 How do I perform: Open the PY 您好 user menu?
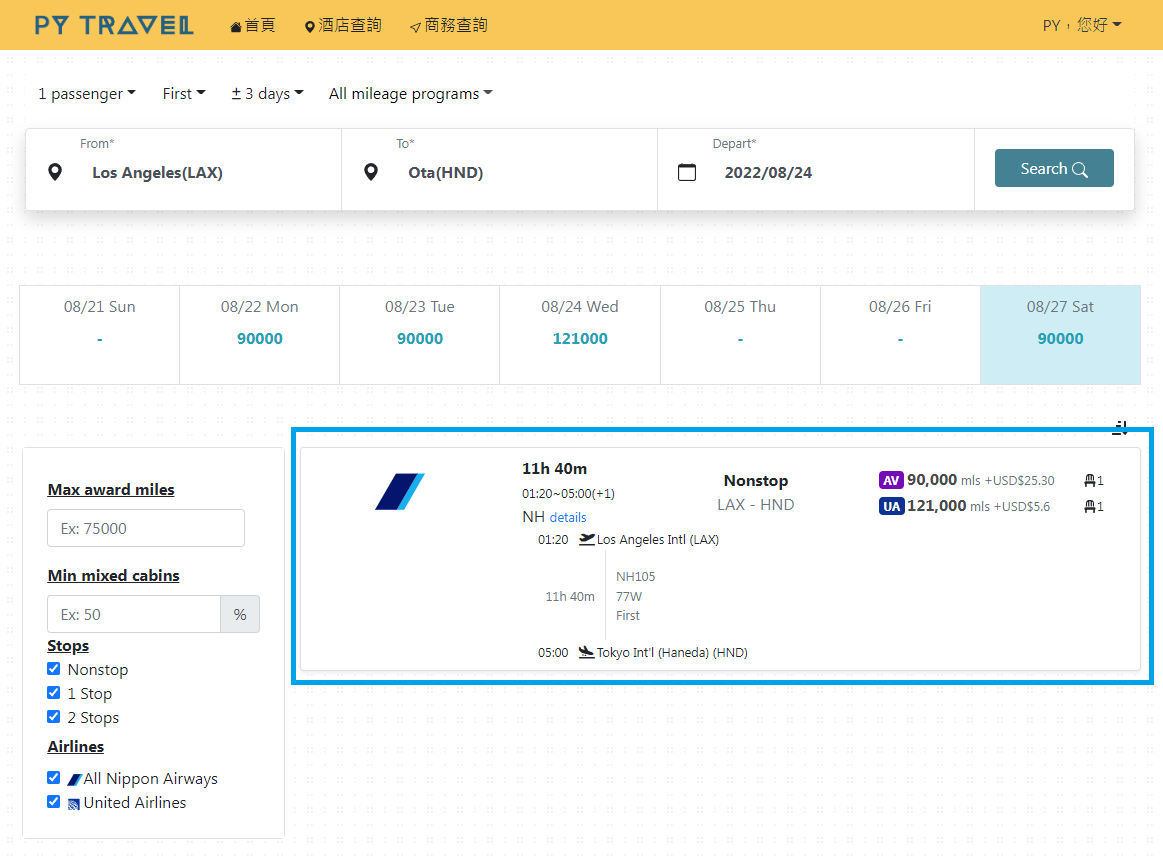click(x=1082, y=25)
